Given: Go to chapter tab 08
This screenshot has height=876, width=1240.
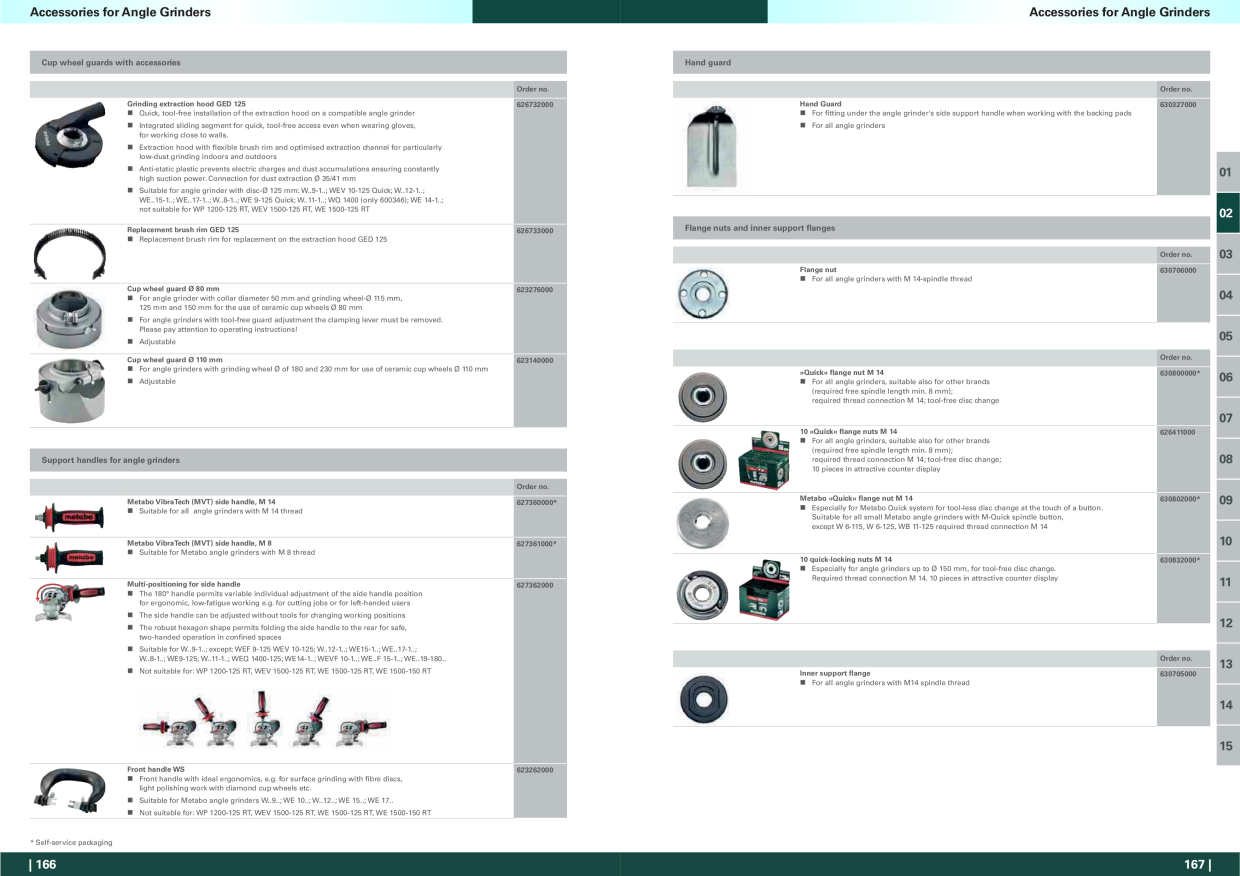Looking at the screenshot, I should coord(1227,459).
